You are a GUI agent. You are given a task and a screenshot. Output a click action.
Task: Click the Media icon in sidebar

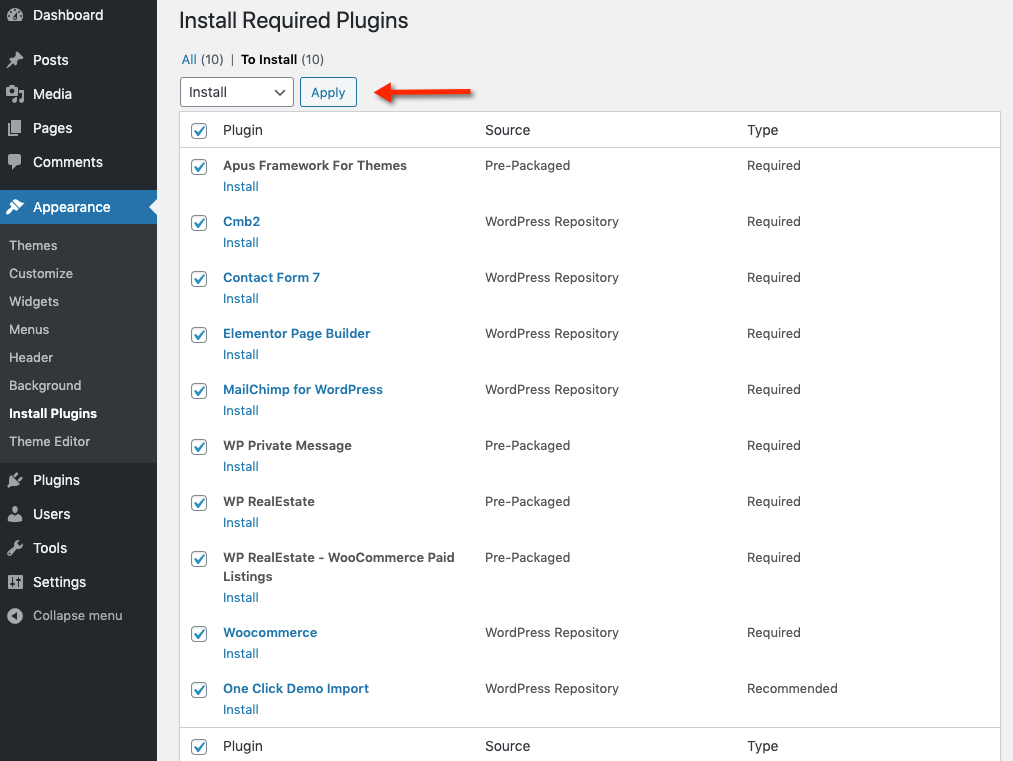point(15,94)
